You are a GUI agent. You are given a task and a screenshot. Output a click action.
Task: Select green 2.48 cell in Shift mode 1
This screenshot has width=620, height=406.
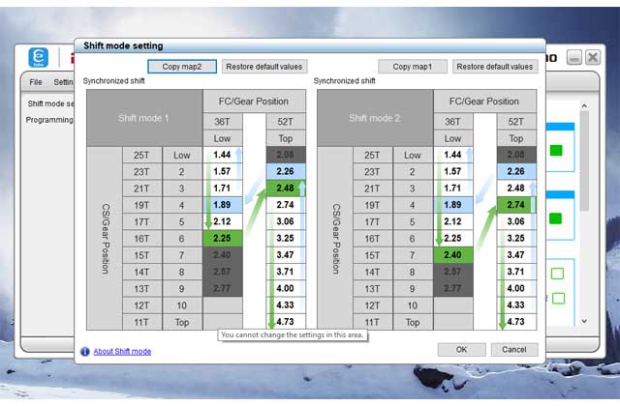point(285,188)
